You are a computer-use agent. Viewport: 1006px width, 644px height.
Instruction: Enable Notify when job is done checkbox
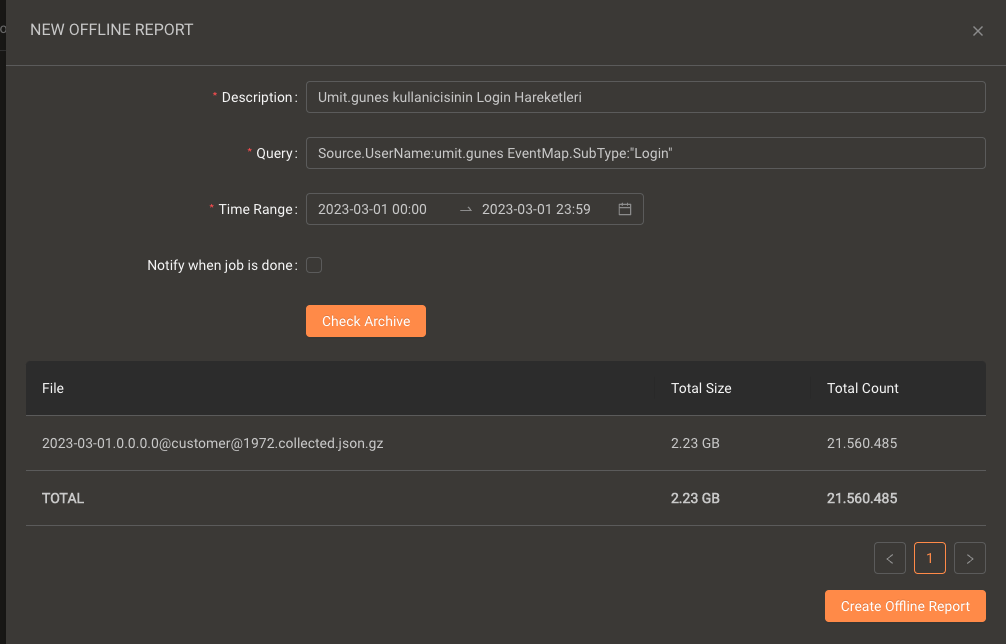pos(314,265)
